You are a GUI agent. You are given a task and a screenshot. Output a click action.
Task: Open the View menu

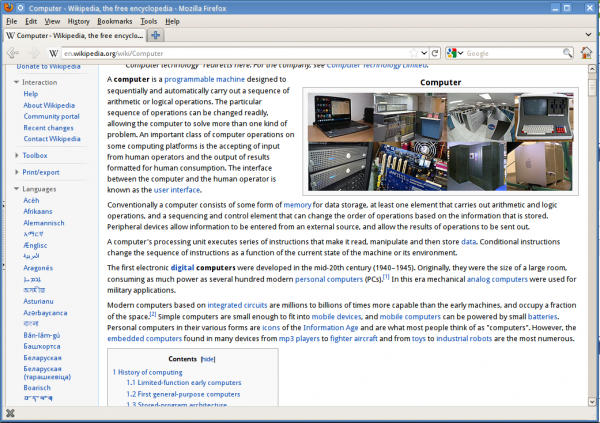tap(52, 21)
